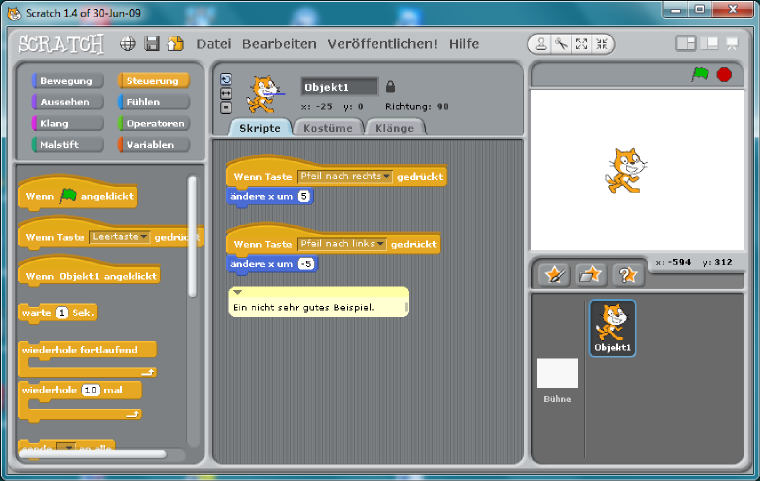This screenshot has height=481, width=760.
Task: Enter presentation mode
Action: 732,44
